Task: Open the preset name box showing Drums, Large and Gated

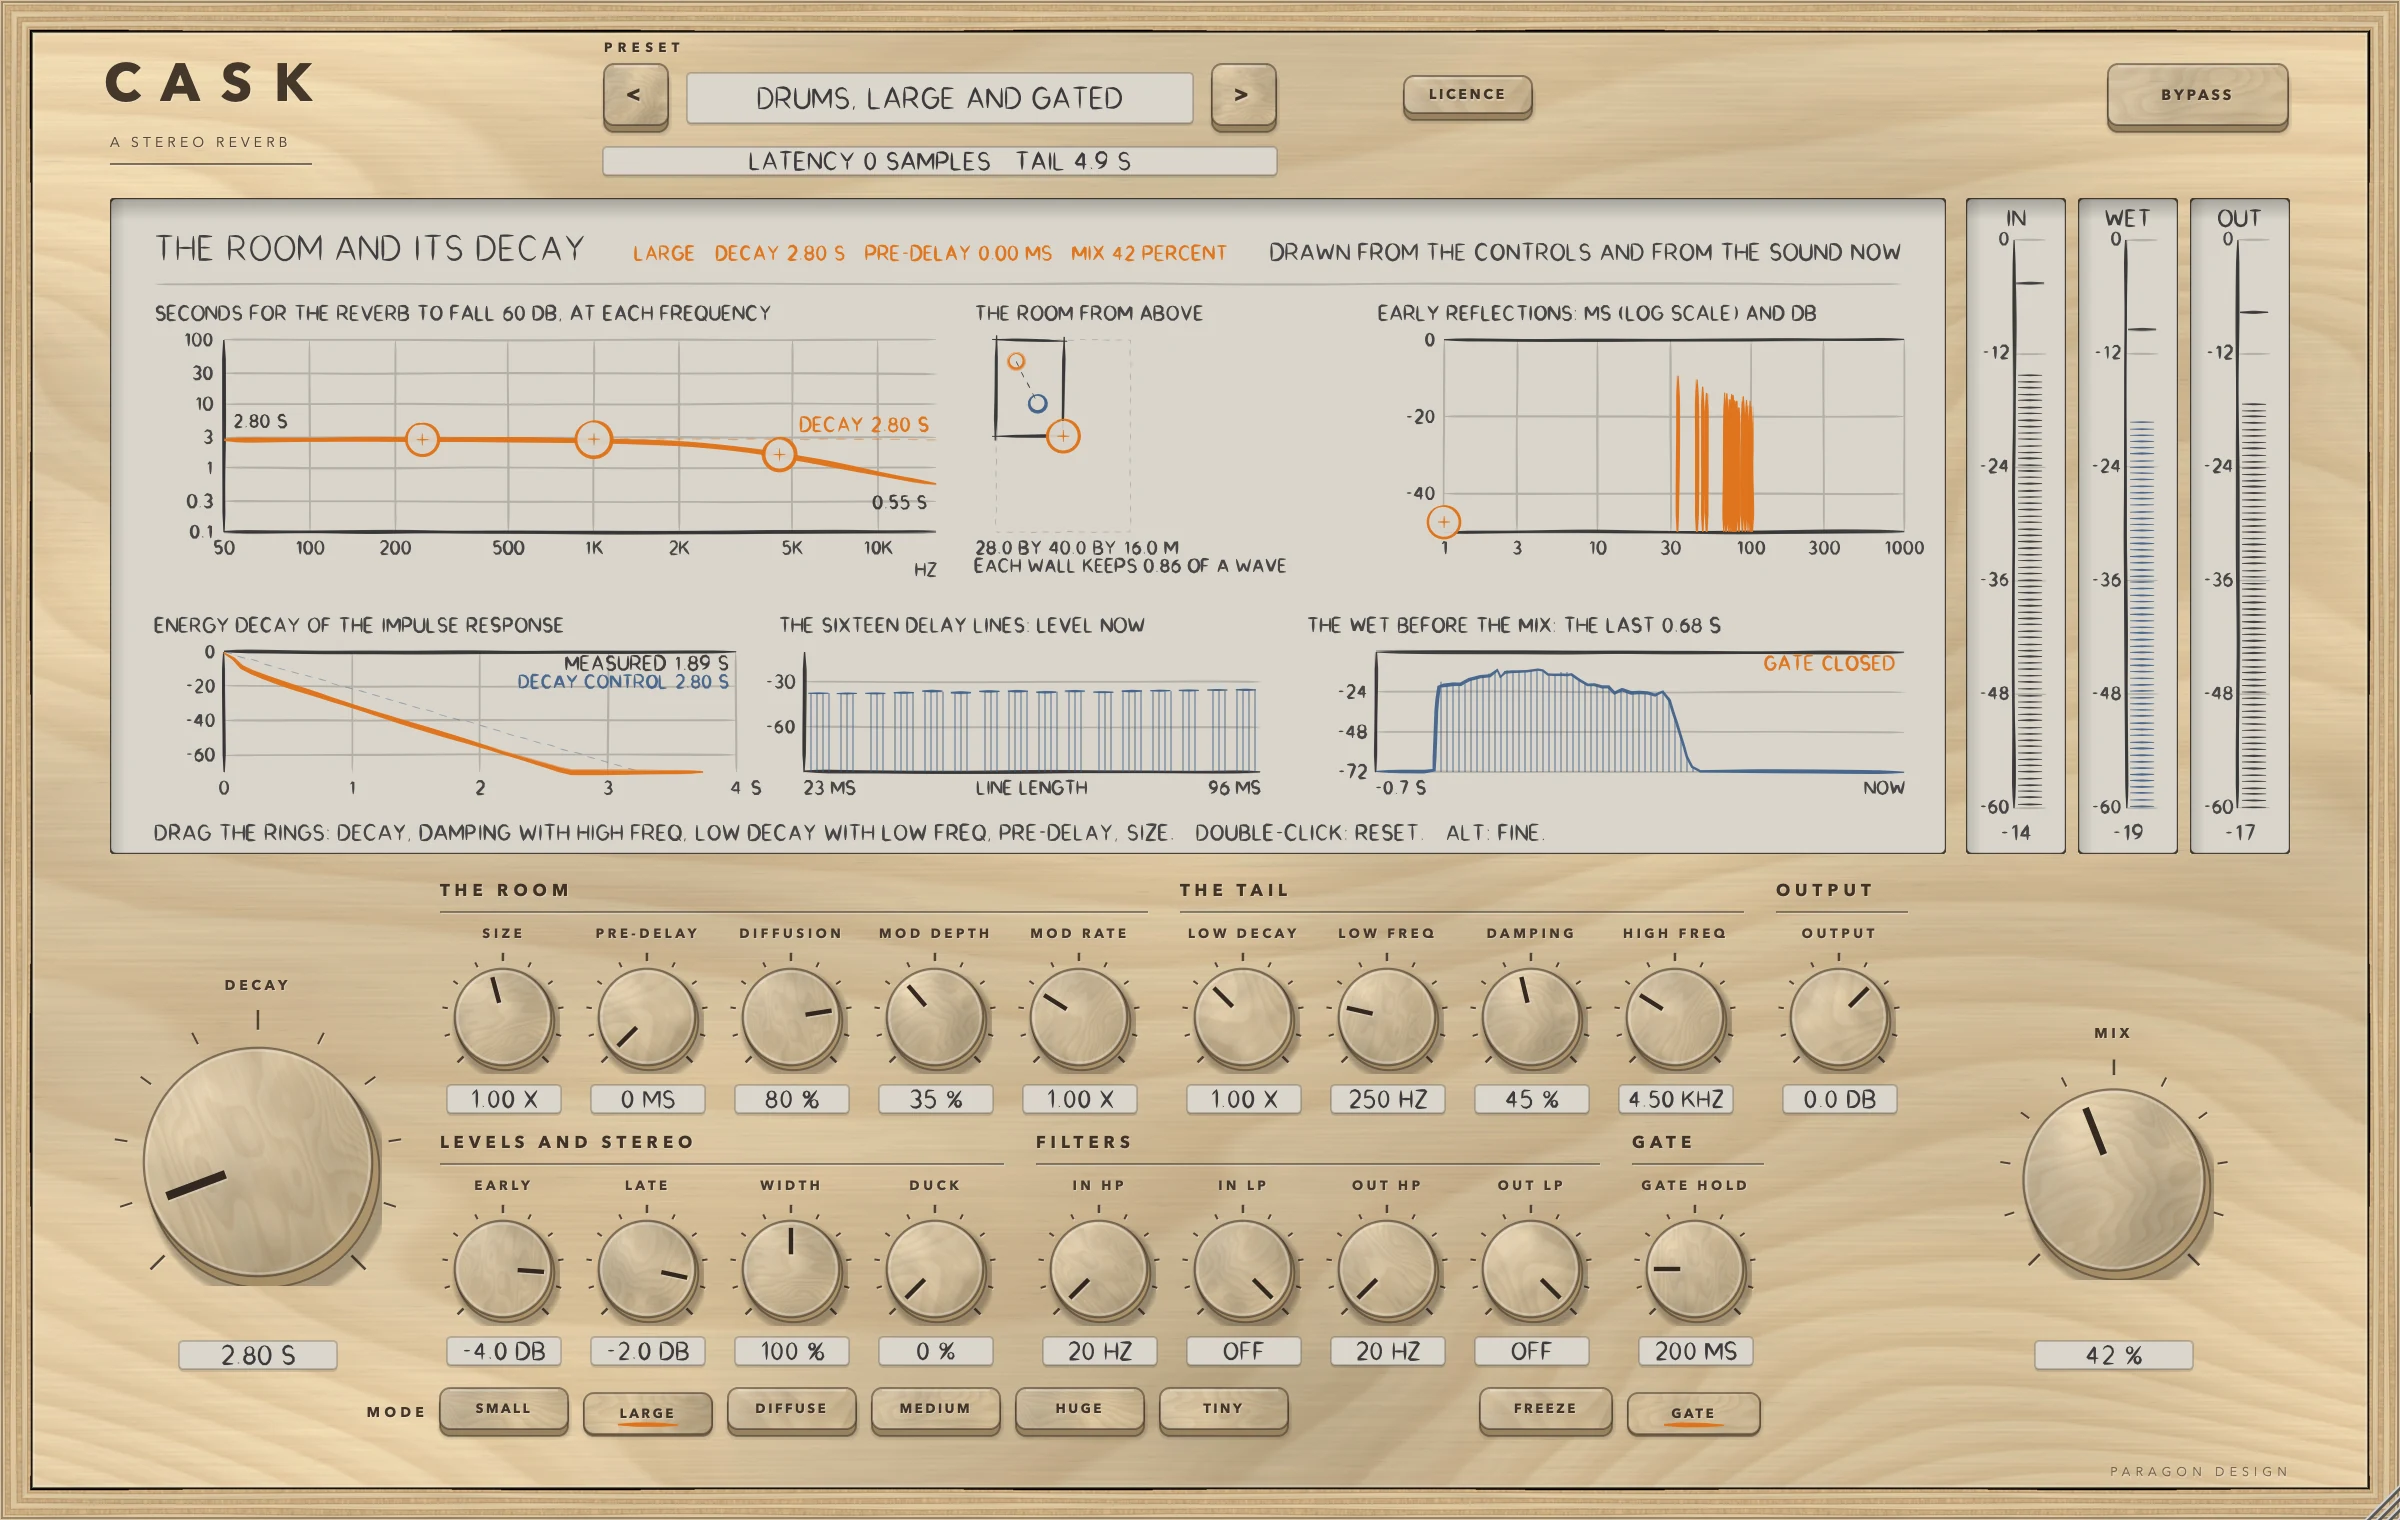Action: (940, 98)
